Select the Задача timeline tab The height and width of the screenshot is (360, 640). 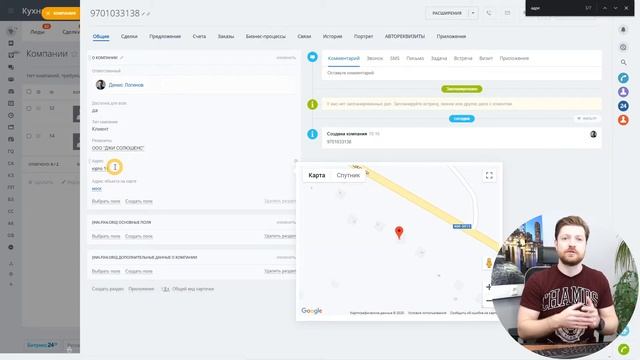(439, 58)
